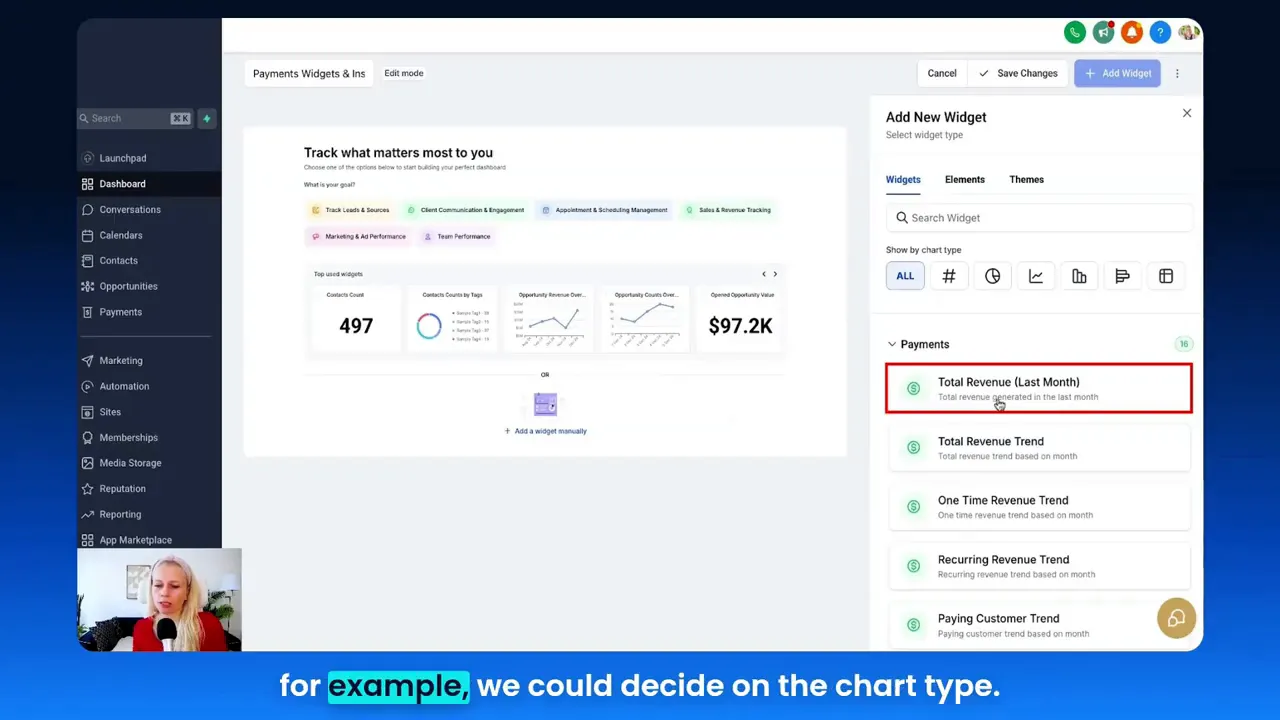Open Dashboard in the sidebar
The image size is (1280, 720).
149,184
